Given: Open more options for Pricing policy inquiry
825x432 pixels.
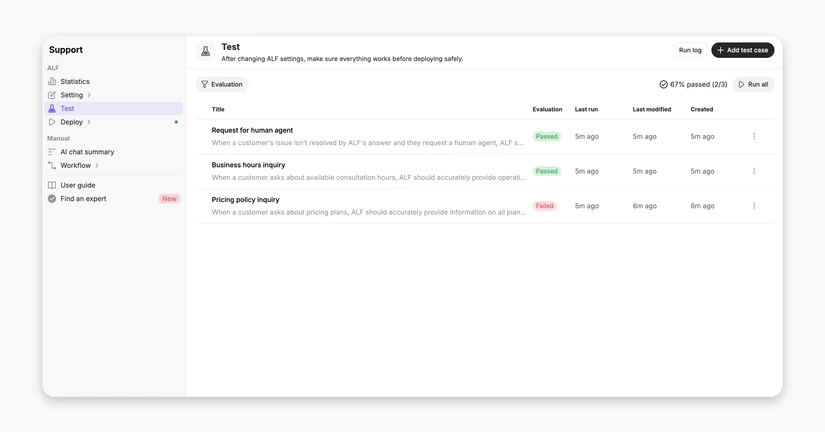Looking at the screenshot, I should tap(754, 206).
